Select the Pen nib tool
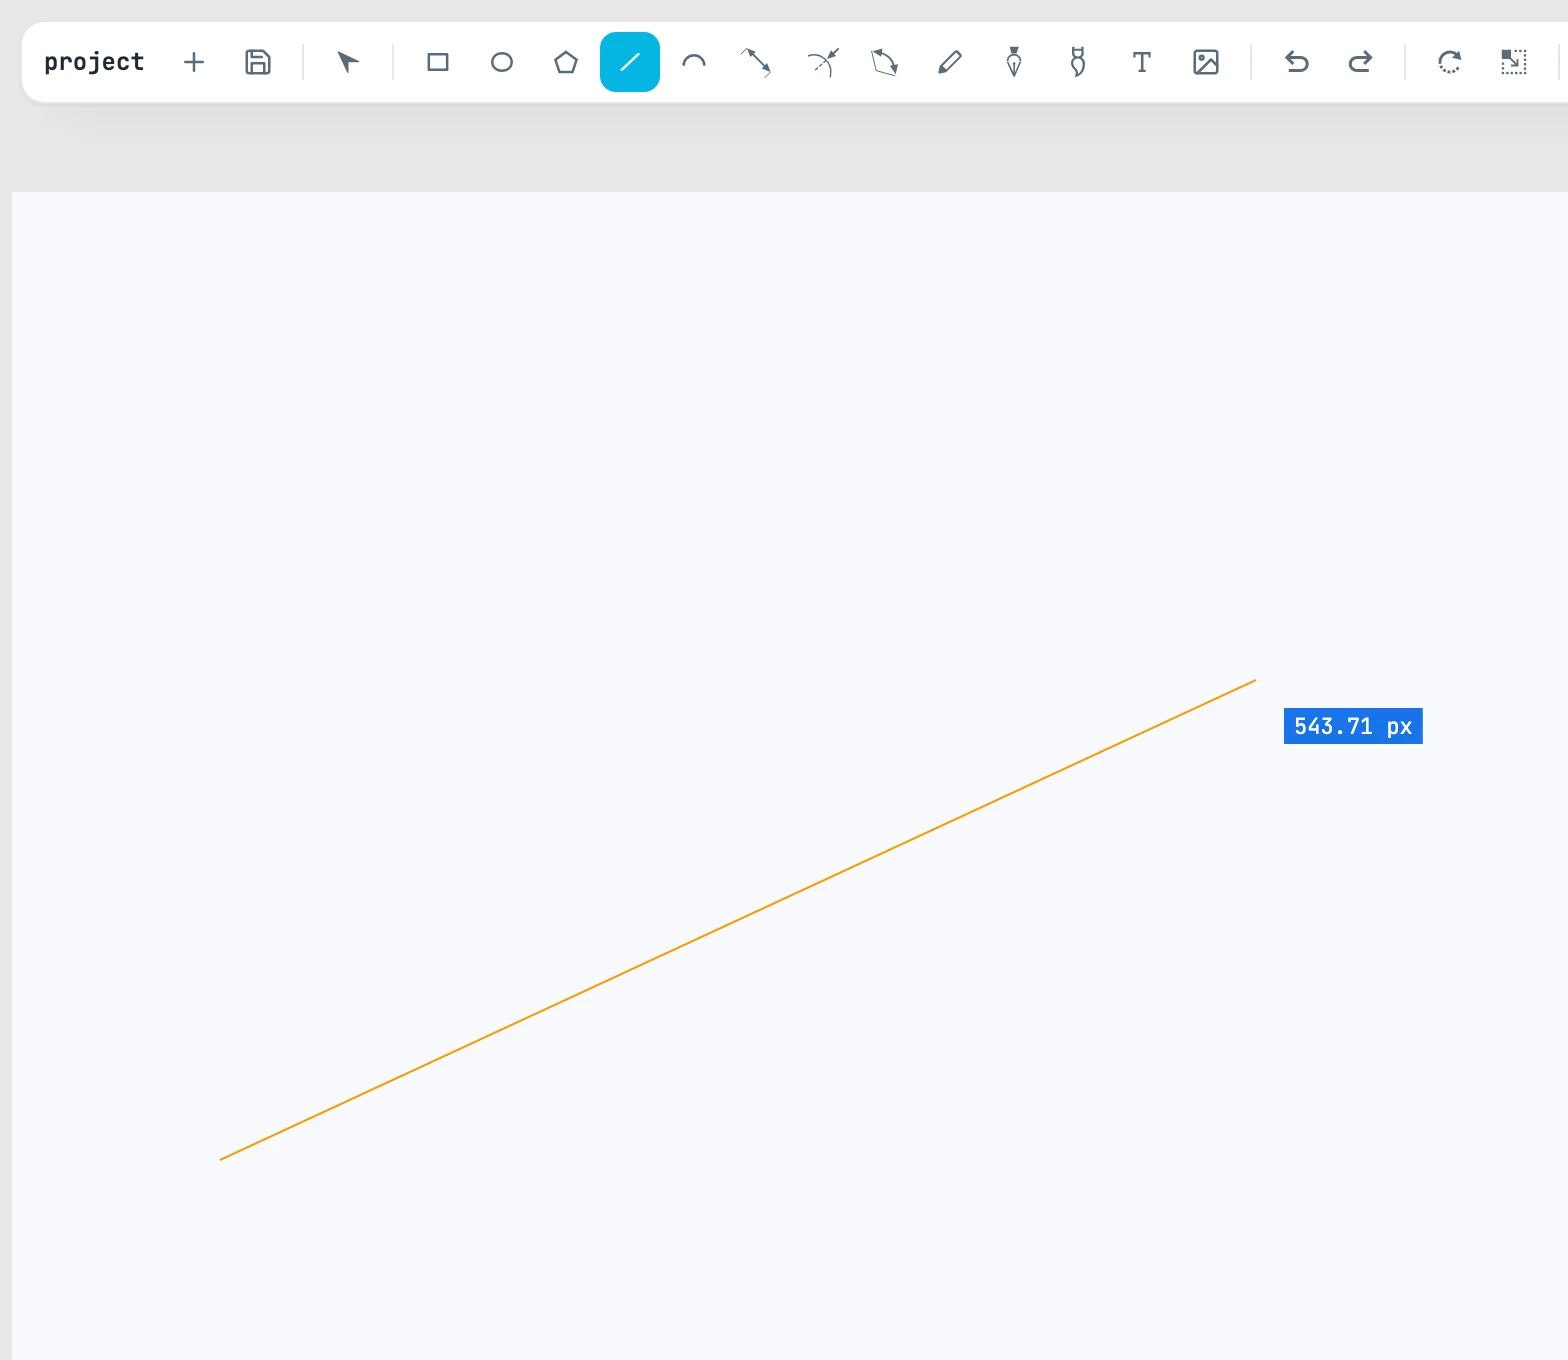Viewport: 1568px width, 1360px height. click(1014, 62)
